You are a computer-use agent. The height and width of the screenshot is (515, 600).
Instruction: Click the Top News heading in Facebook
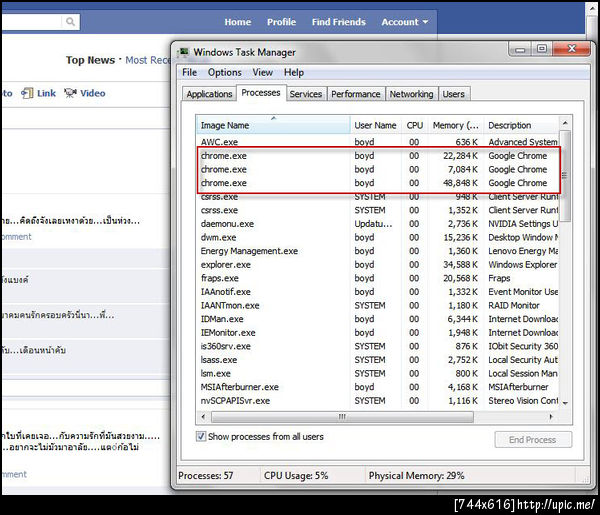tap(90, 60)
